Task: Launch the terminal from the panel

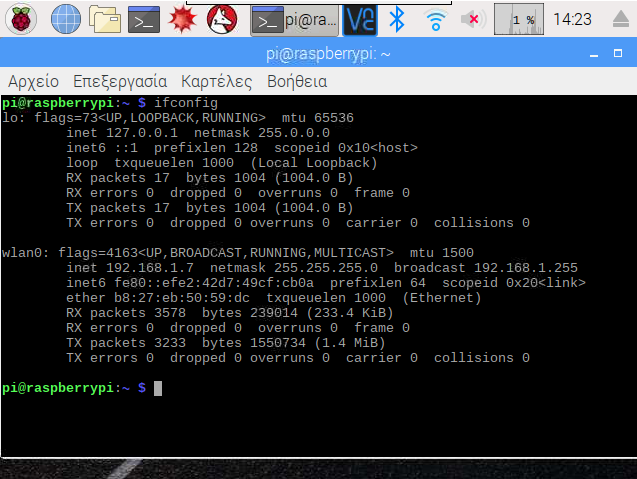Action: [144, 19]
